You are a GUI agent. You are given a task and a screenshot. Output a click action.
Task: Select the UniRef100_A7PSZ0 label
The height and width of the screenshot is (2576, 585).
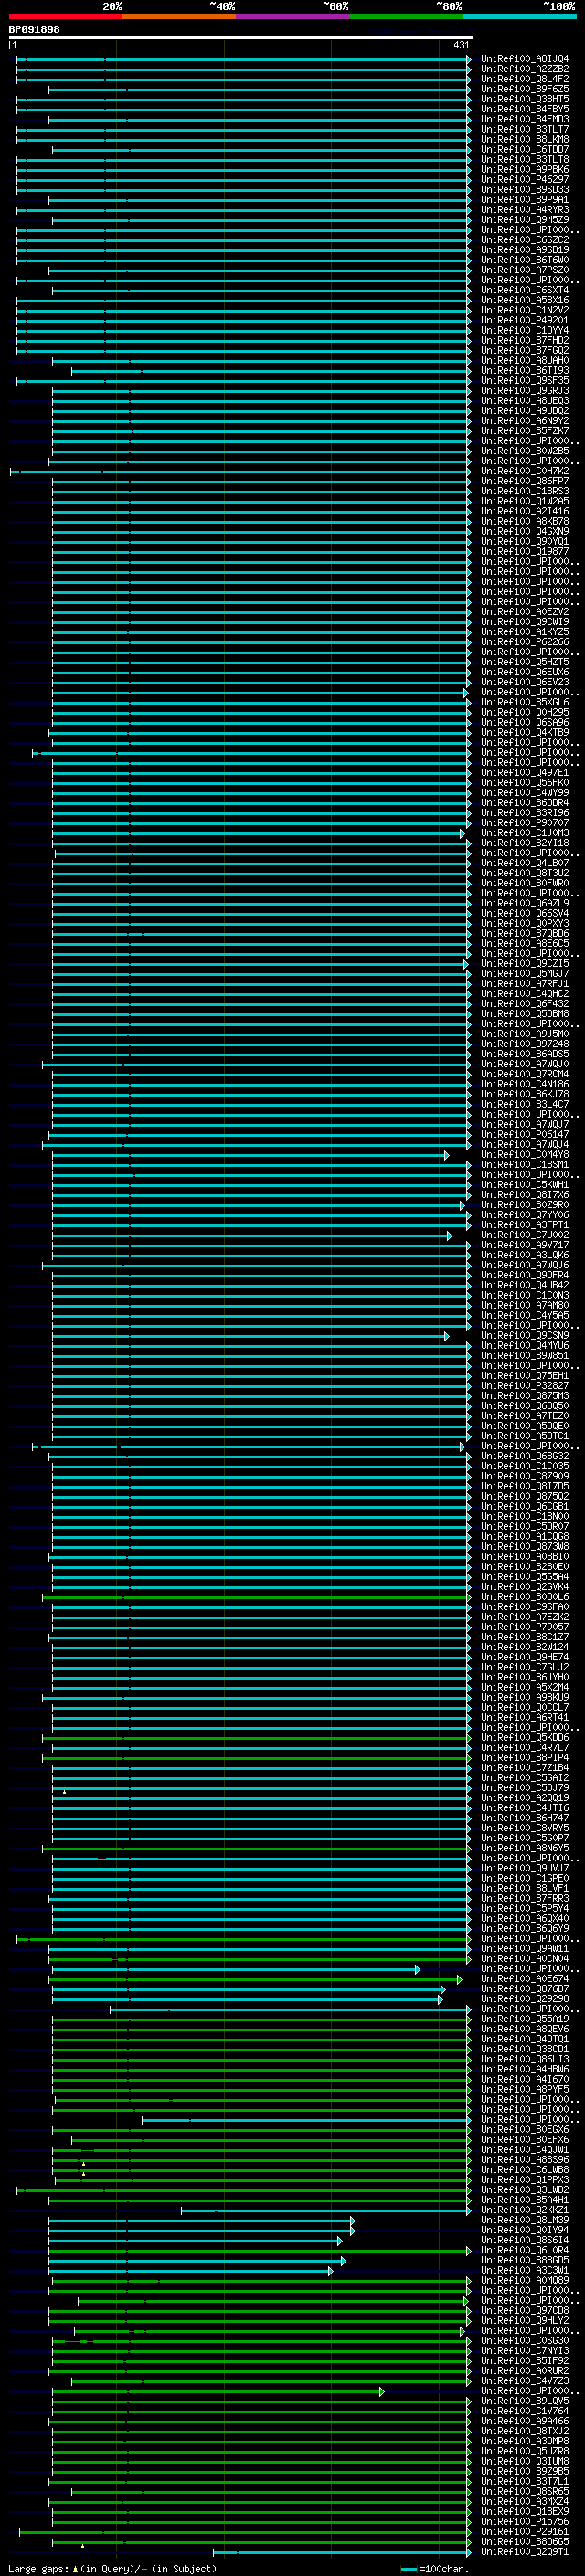pos(524,270)
